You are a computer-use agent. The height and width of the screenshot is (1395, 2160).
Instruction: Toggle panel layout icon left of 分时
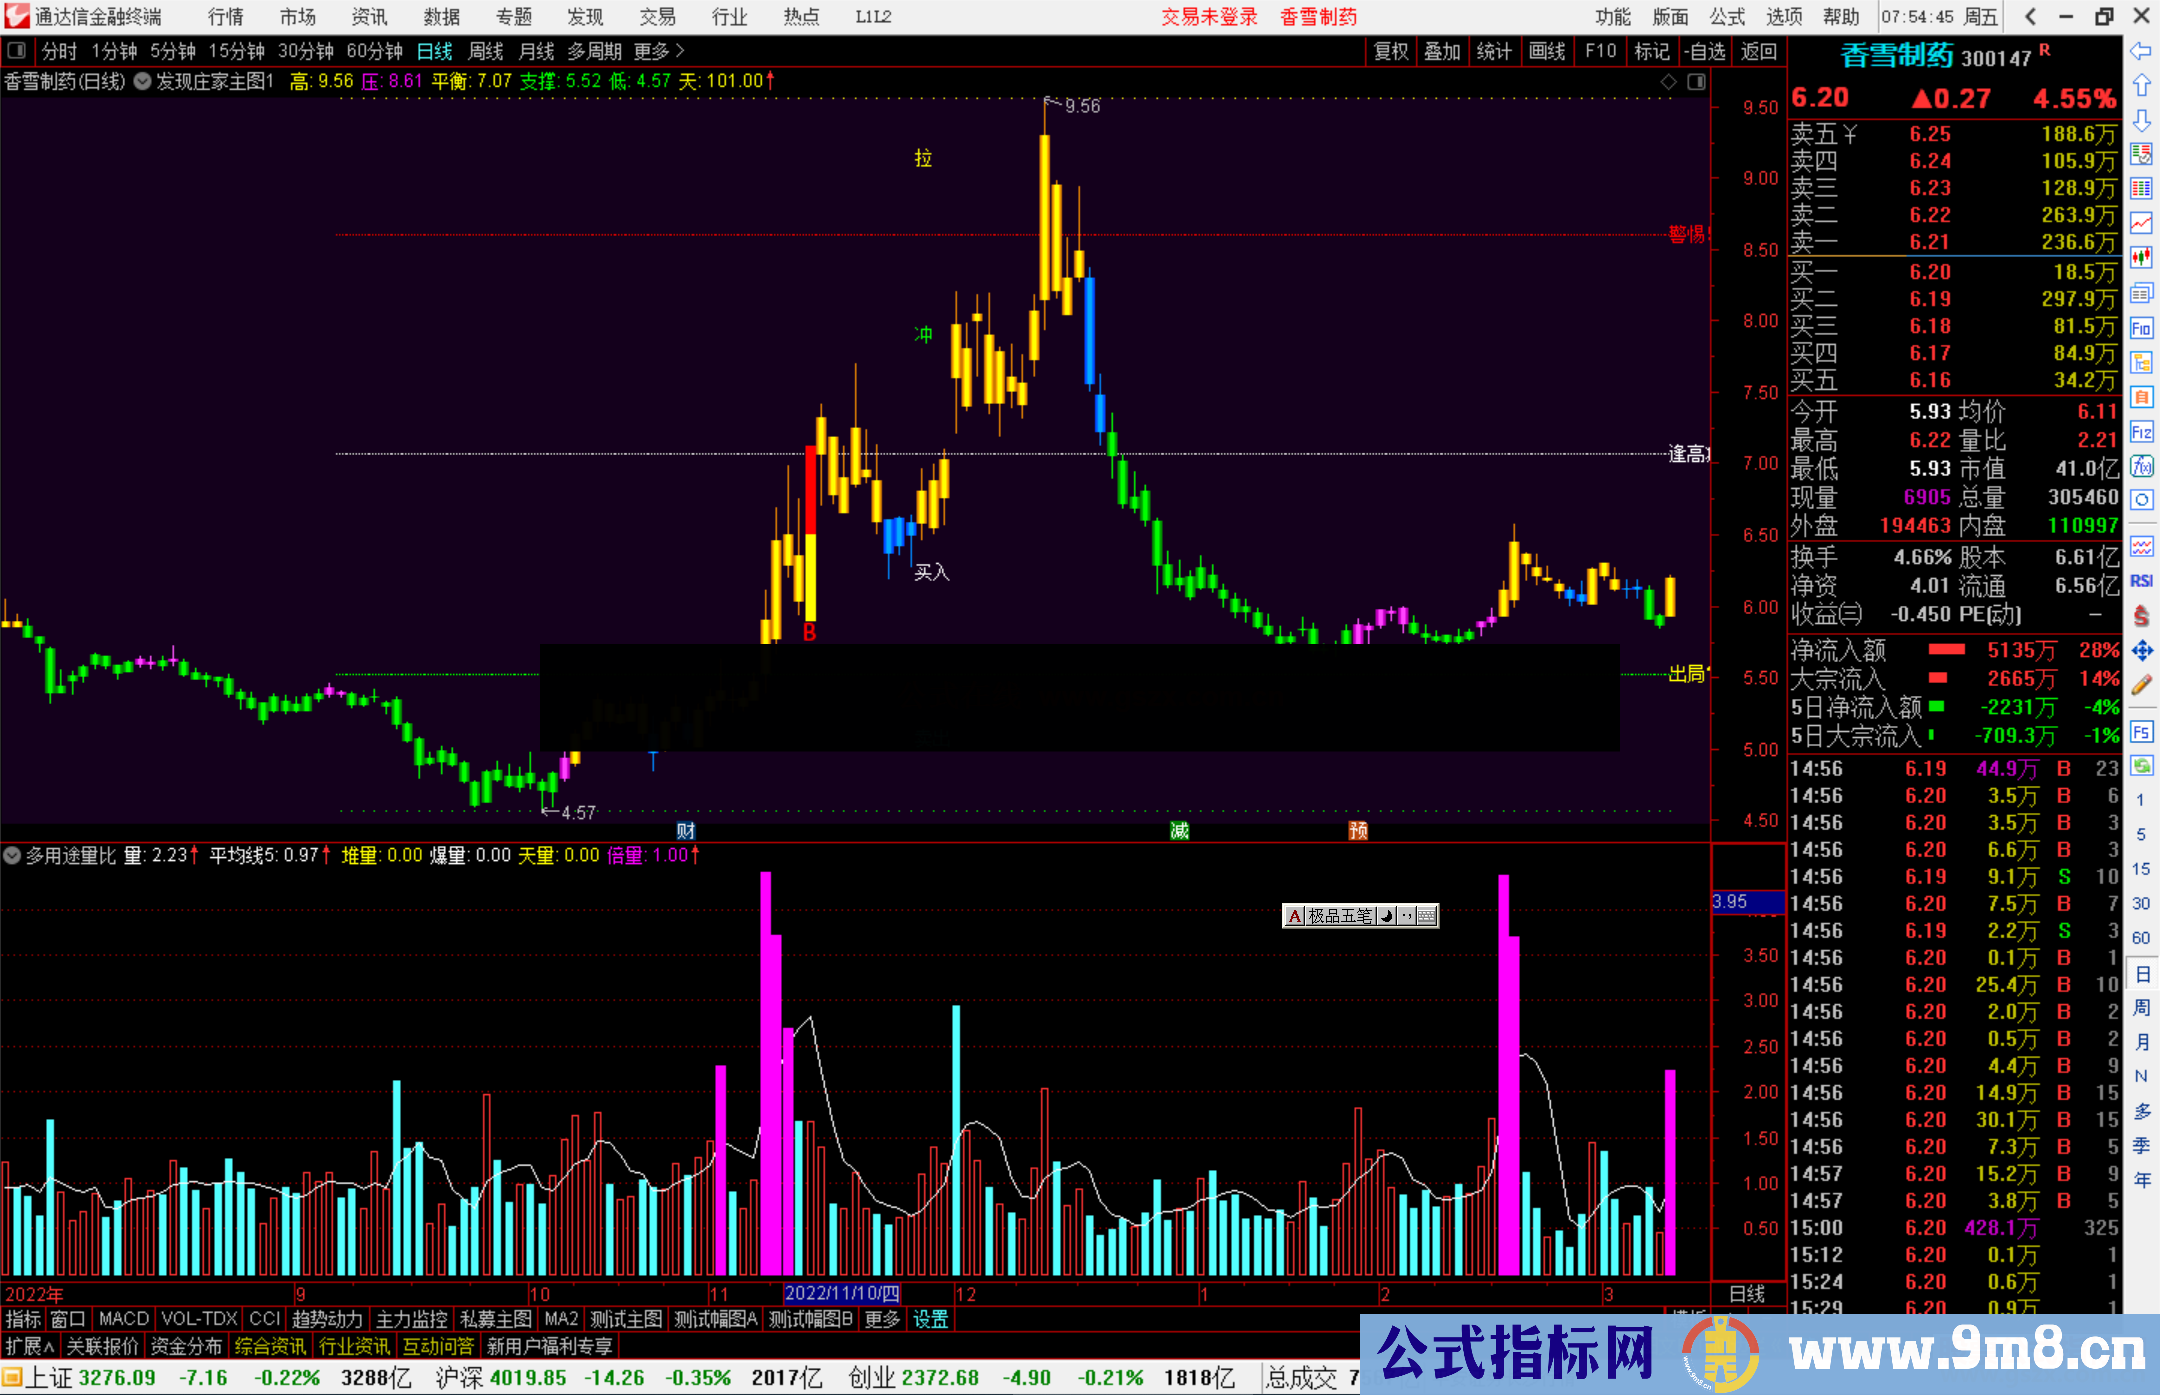(x=17, y=51)
